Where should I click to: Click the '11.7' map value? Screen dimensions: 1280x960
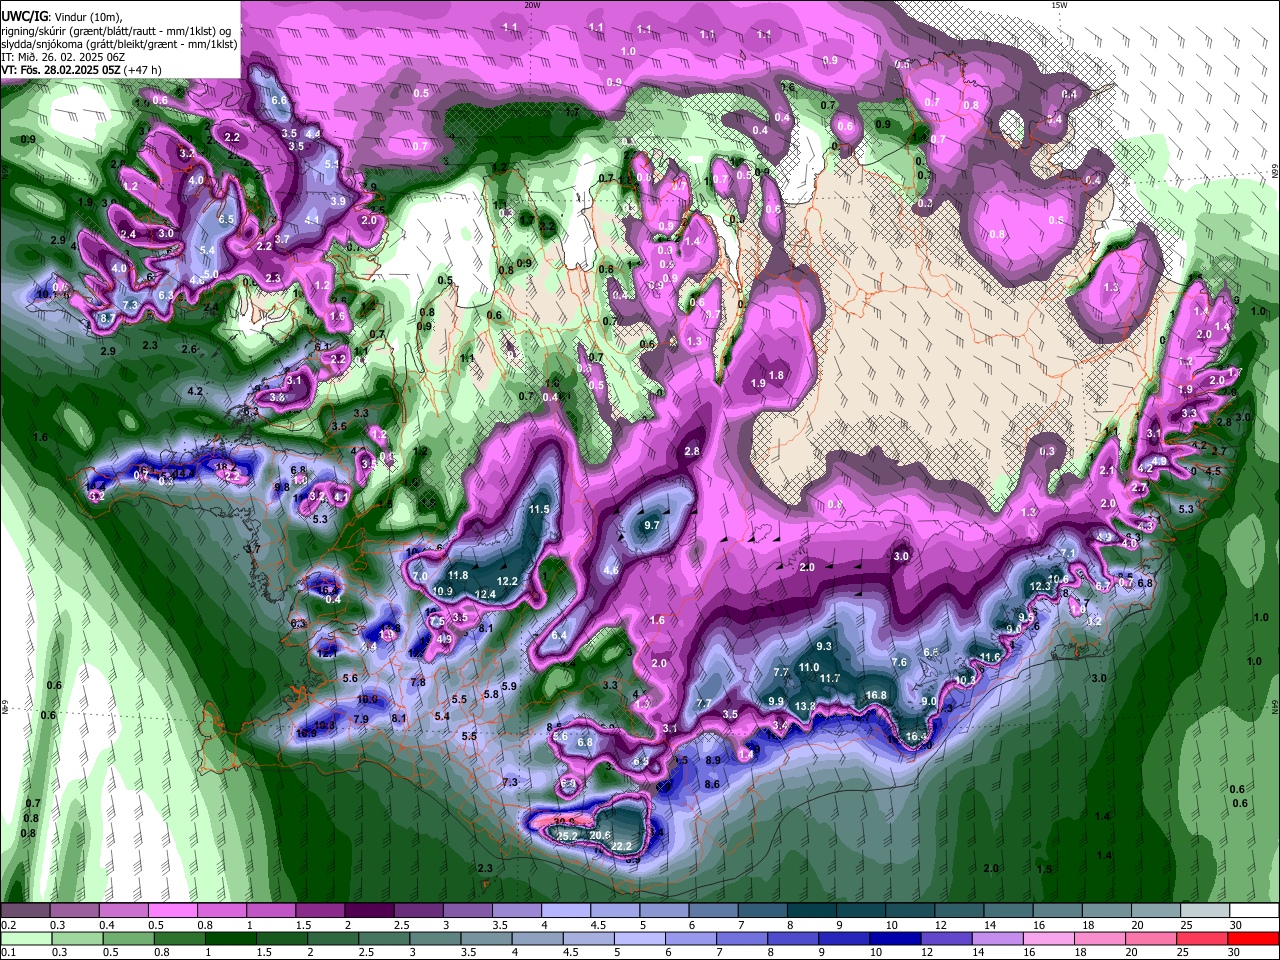tap(829, 679)
